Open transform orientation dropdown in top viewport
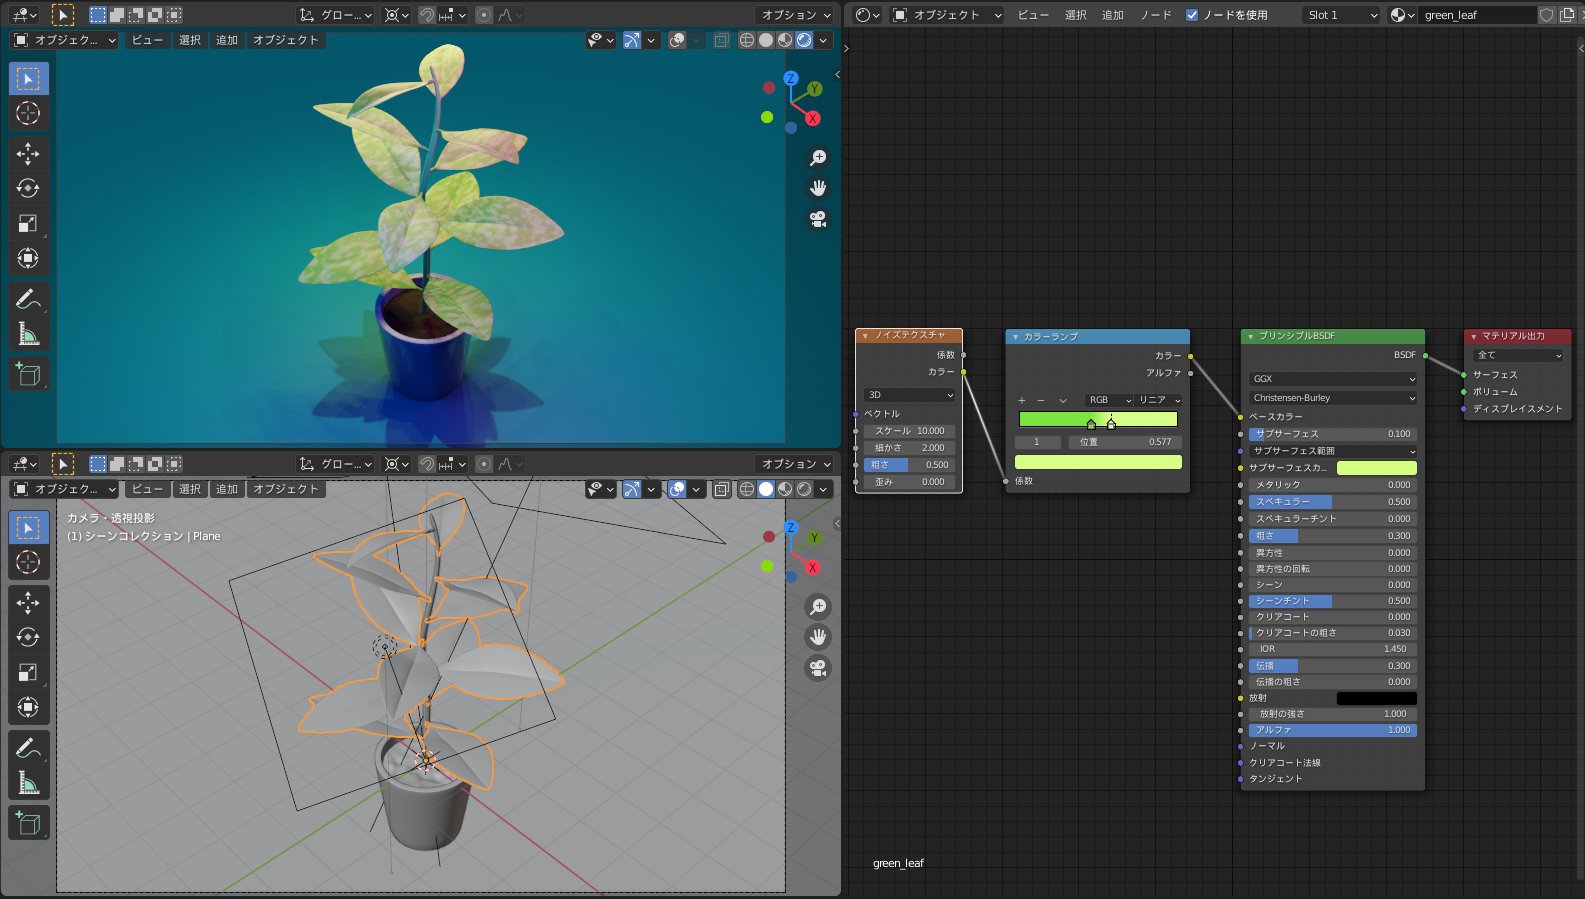1585x899 pixels. (336, 15)
